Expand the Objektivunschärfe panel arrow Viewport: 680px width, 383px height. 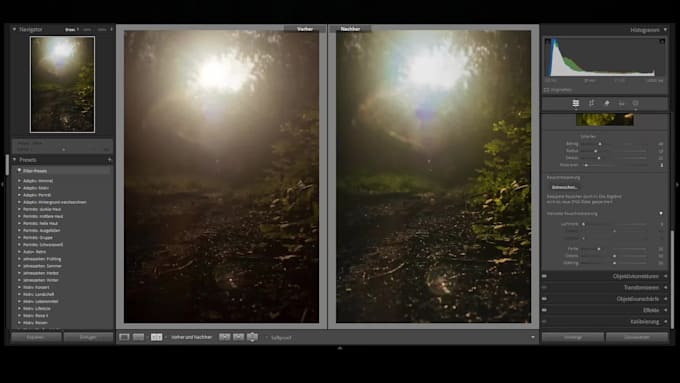click(665, 298)
